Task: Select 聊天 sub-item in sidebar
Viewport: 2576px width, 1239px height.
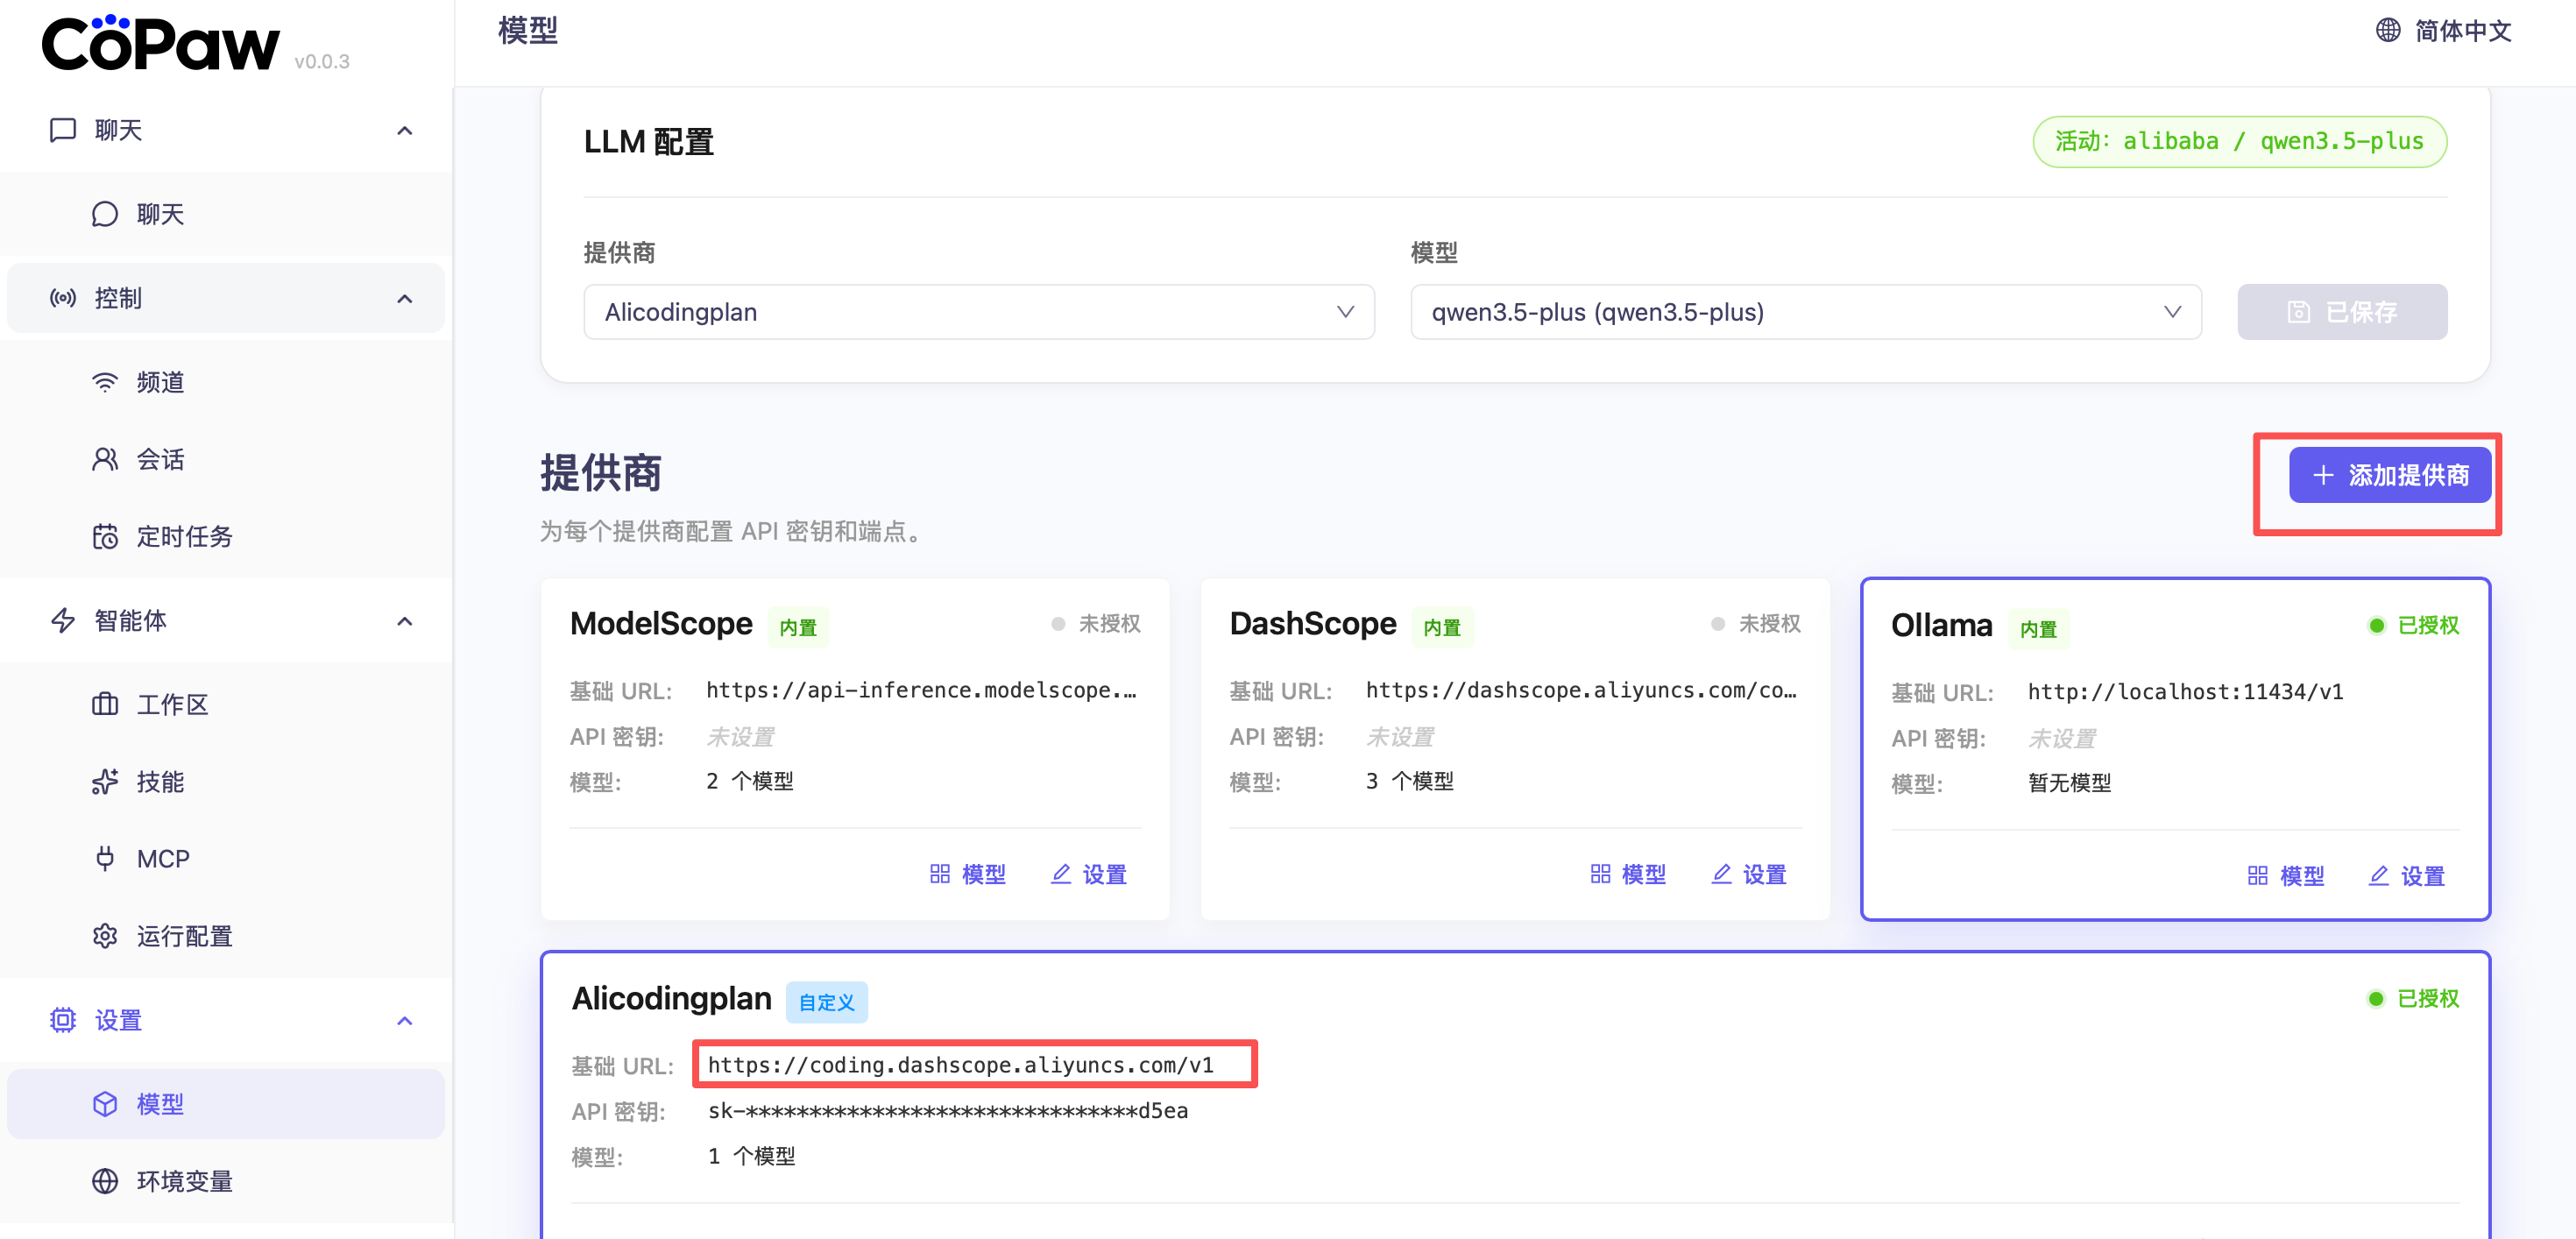Action: (x=160, y=214)
